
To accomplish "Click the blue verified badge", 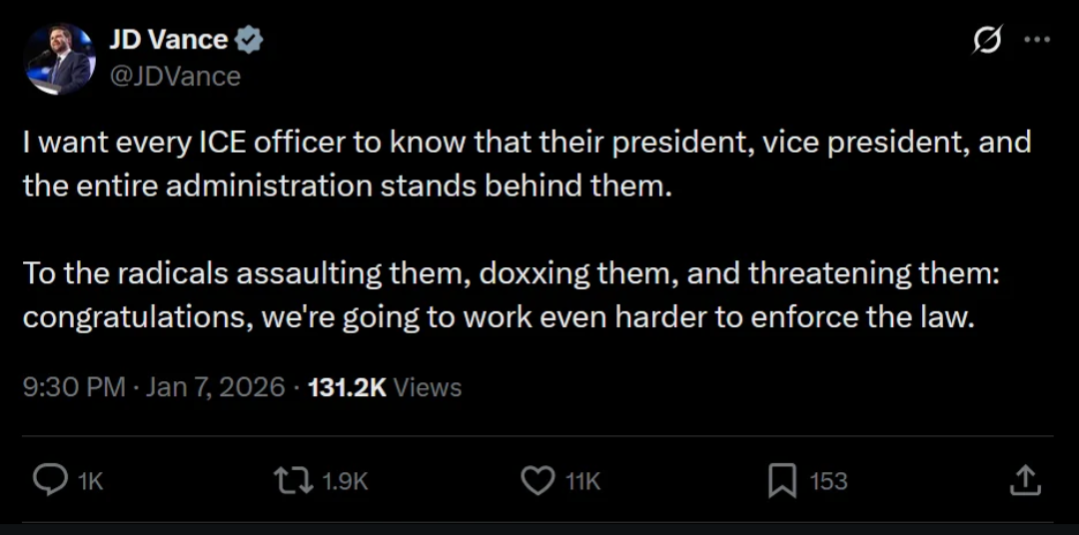I will [x=250, y=41].
